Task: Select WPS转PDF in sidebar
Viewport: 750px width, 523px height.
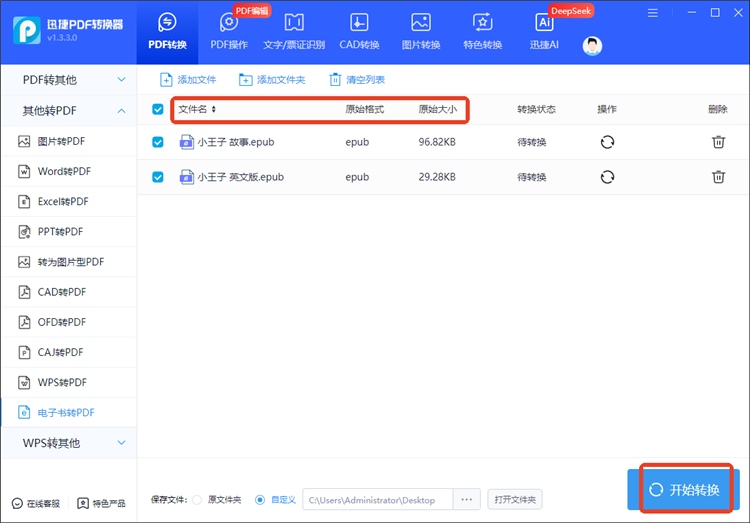Action: pos(69,382)
